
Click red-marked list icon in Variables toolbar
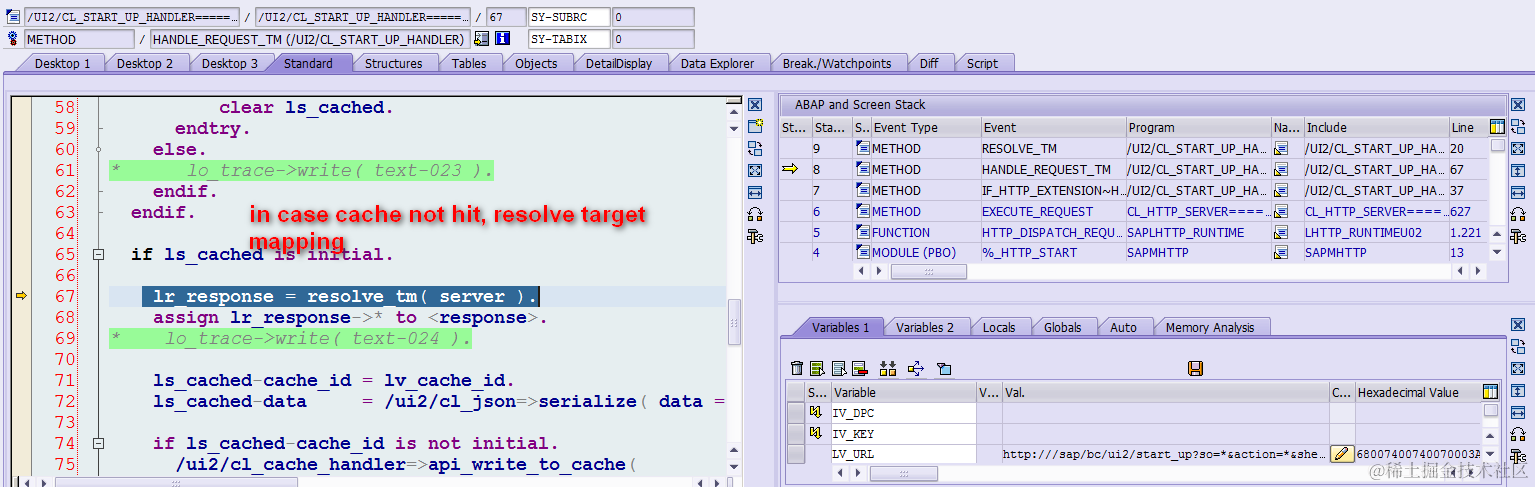[x=859, y=369]
